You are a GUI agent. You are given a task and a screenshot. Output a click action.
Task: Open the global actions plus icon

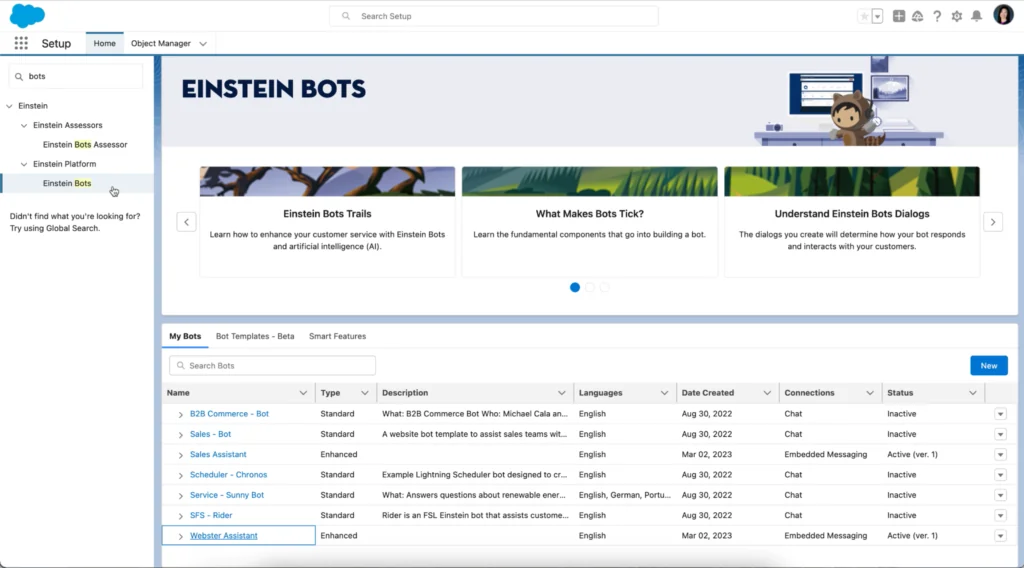click(x=899, y=16)
